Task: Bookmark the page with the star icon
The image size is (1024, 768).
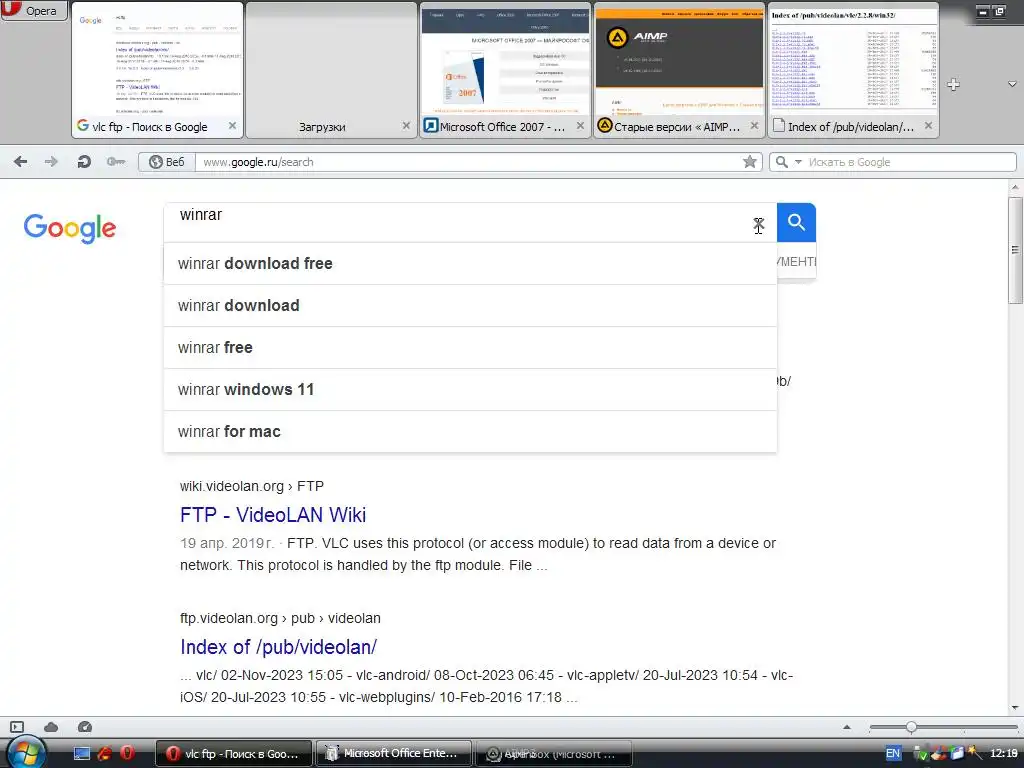Action: pyautogui.click(x=750, y=162)
